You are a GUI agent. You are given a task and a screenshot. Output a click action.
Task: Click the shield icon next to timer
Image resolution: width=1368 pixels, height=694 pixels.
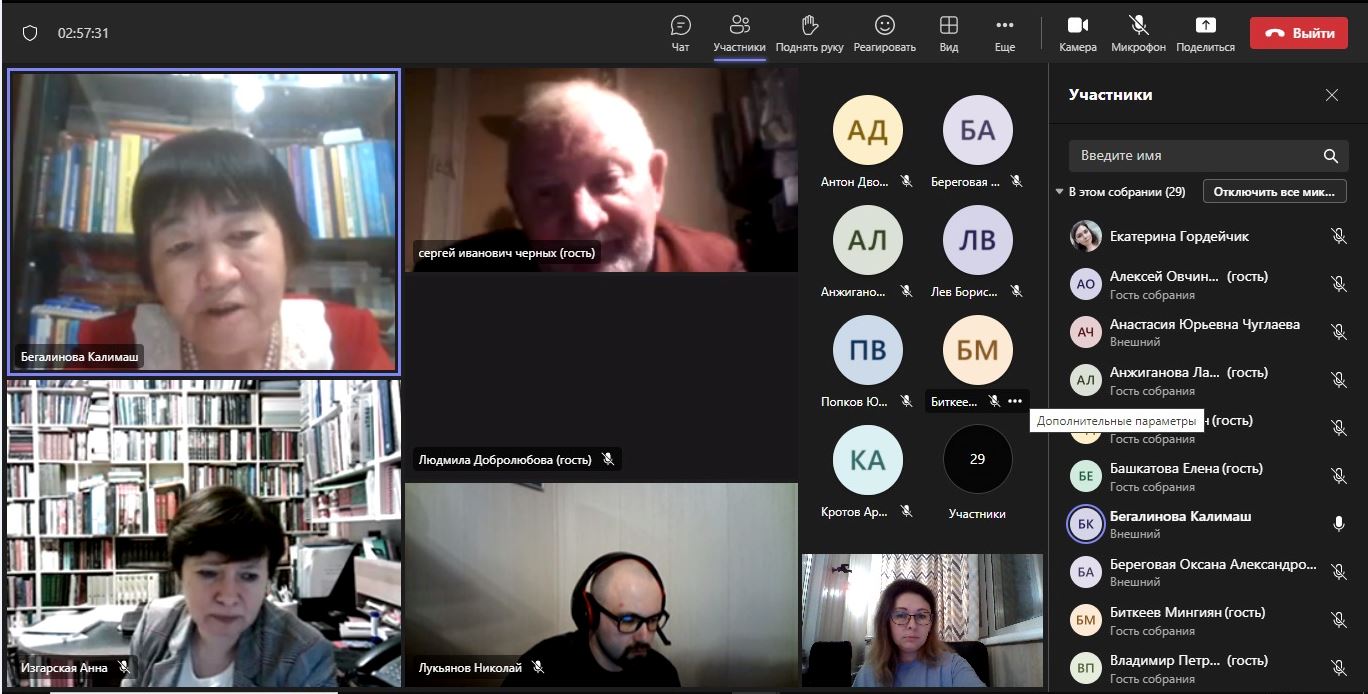30,33
